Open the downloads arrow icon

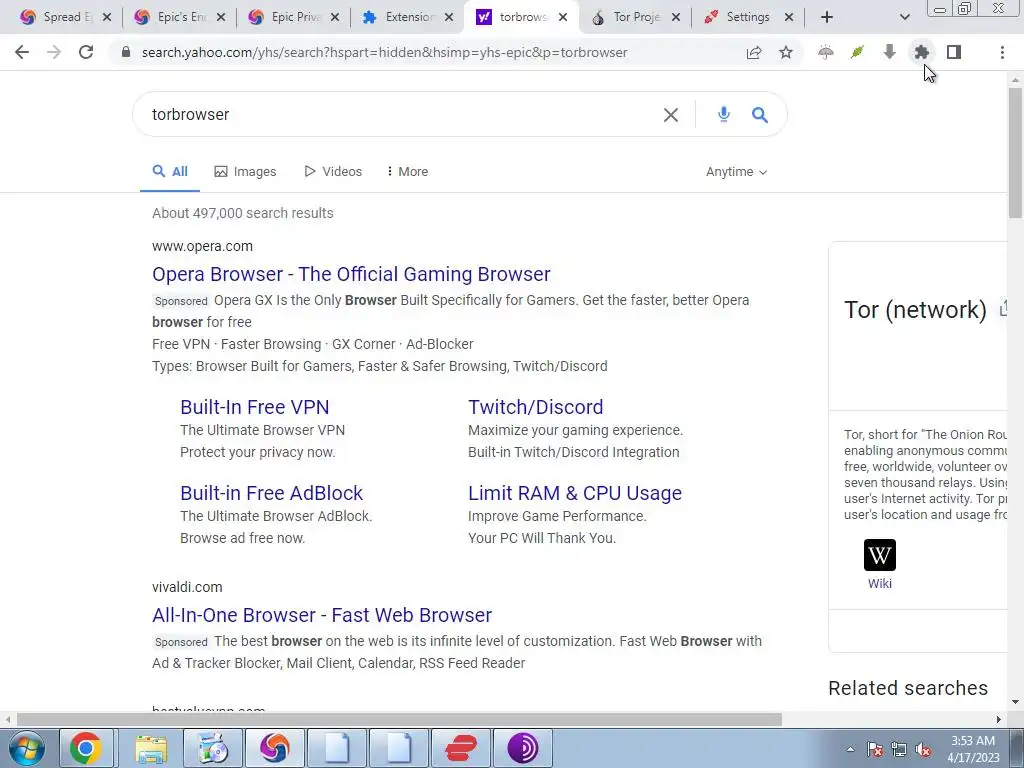tap(889, 52)
